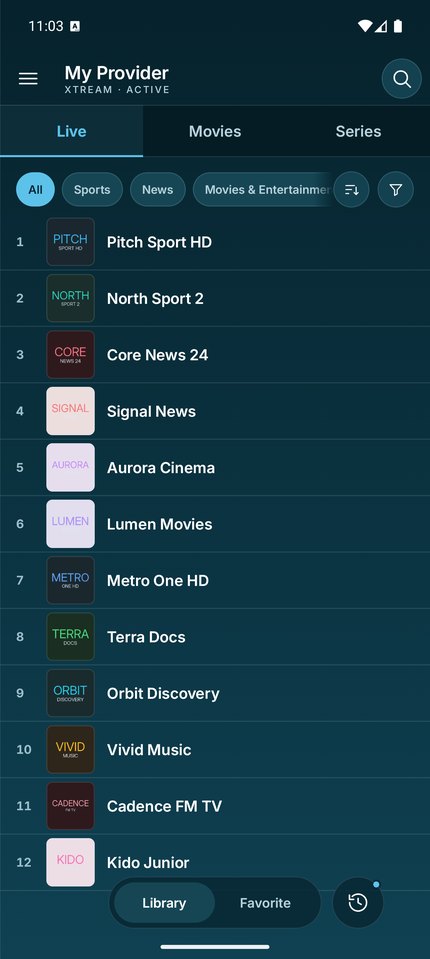This screenshot has height=959, width=430.
Task: Switch to the Library view
Action: tap(165, 903)
